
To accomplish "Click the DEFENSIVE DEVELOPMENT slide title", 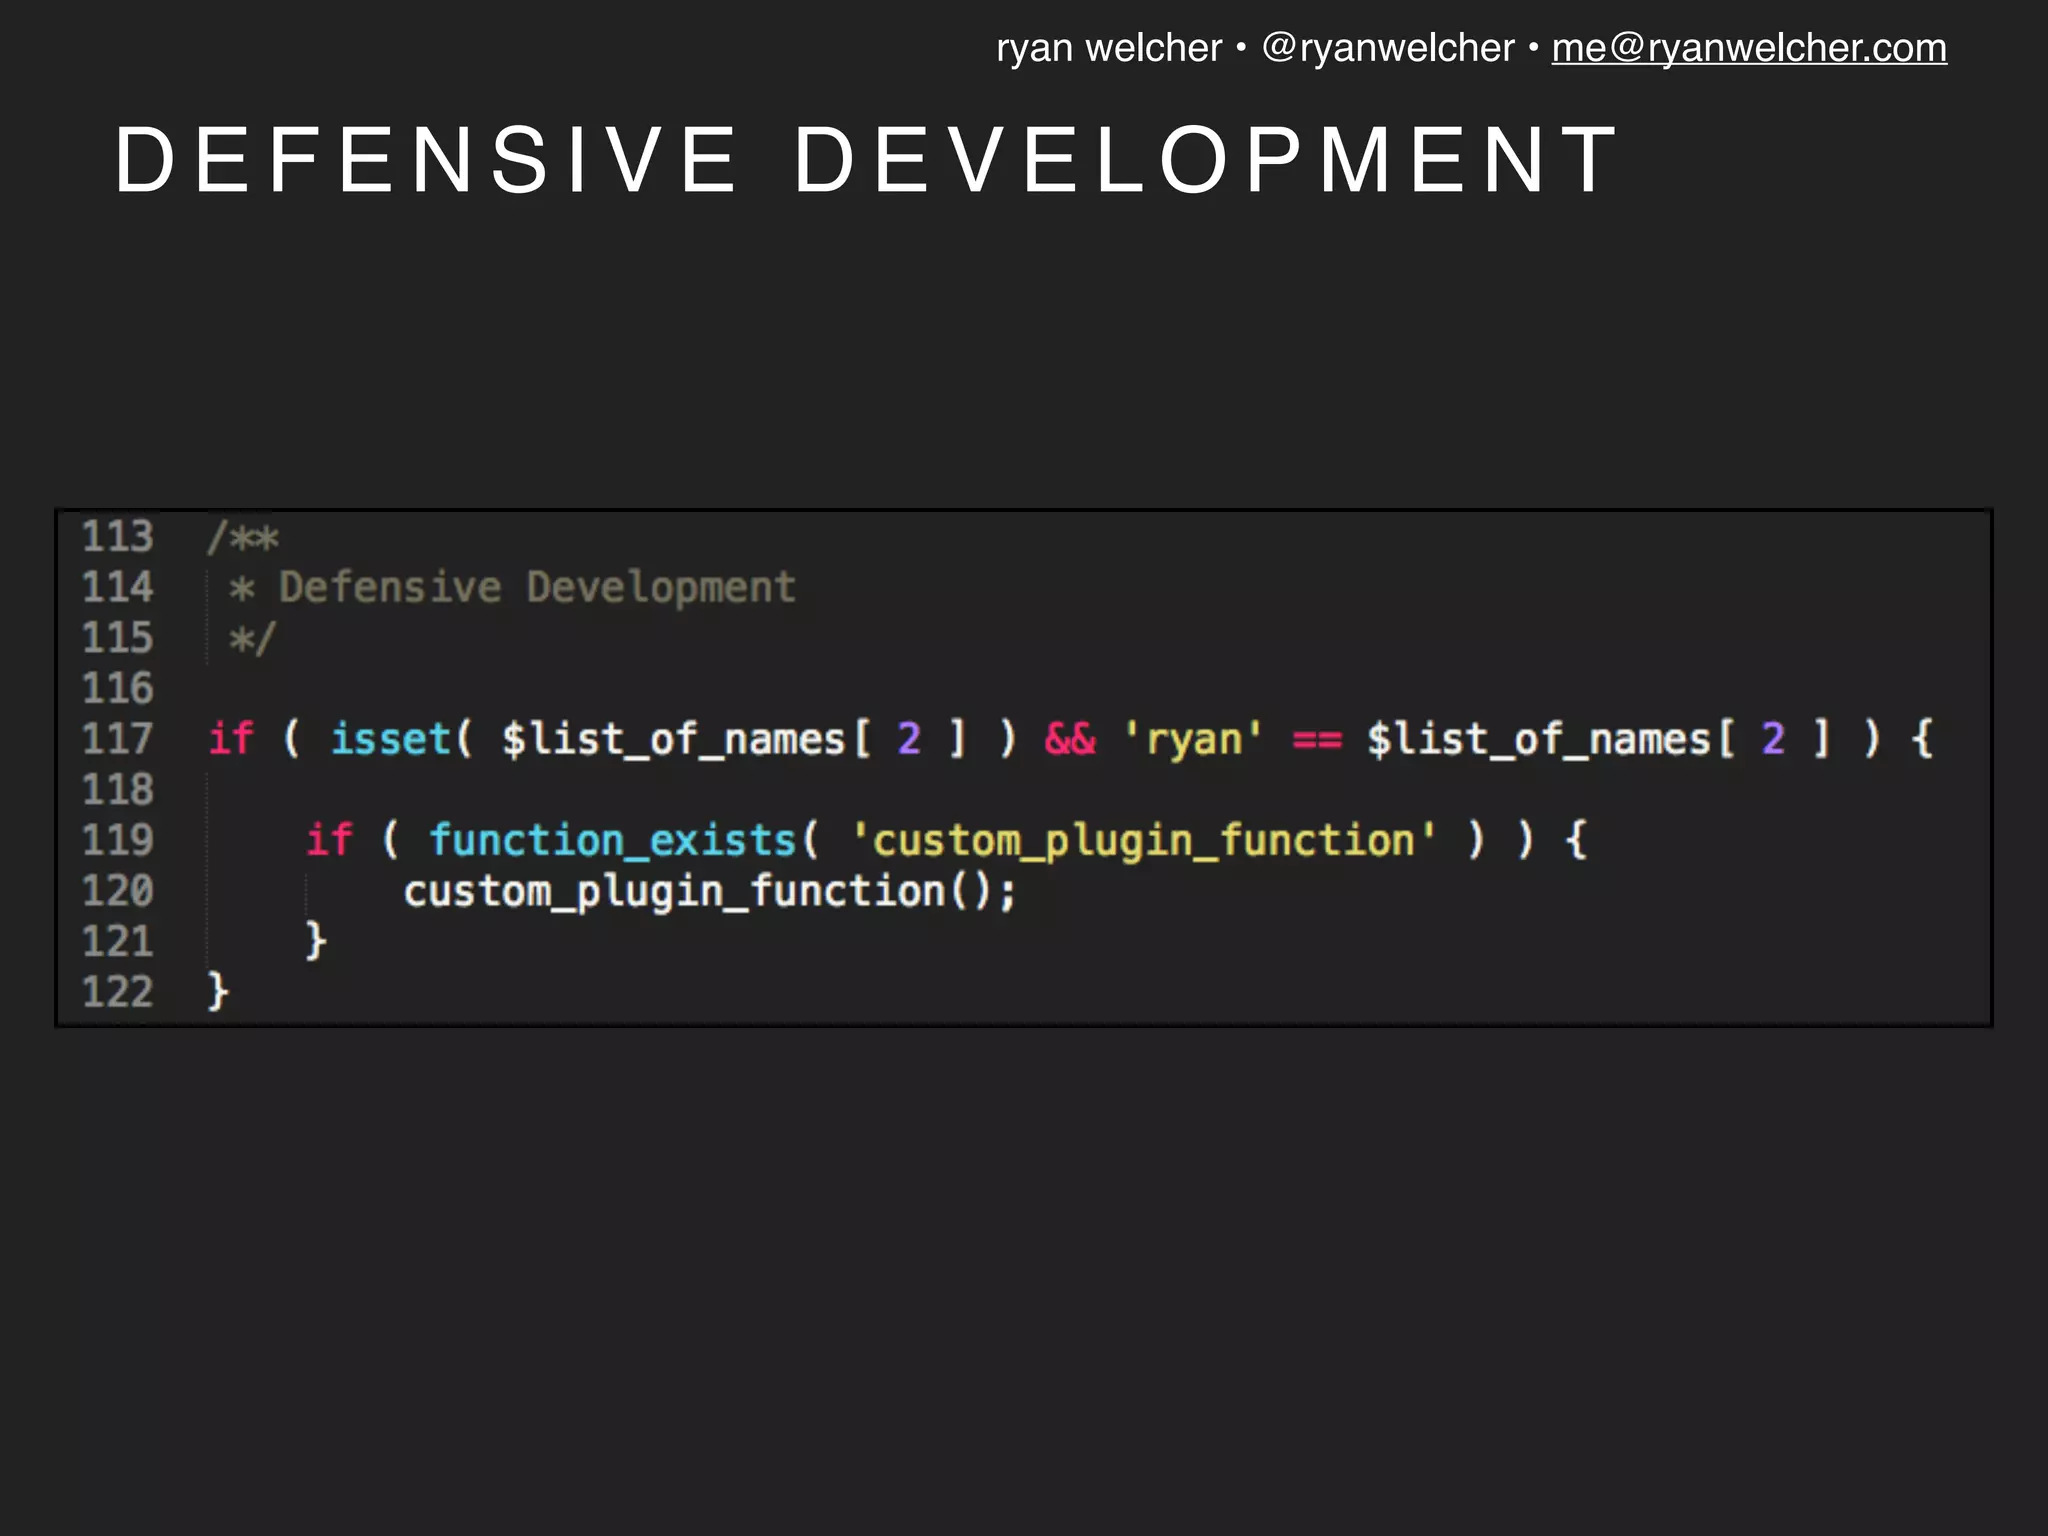I will click(x=867, y=160).
